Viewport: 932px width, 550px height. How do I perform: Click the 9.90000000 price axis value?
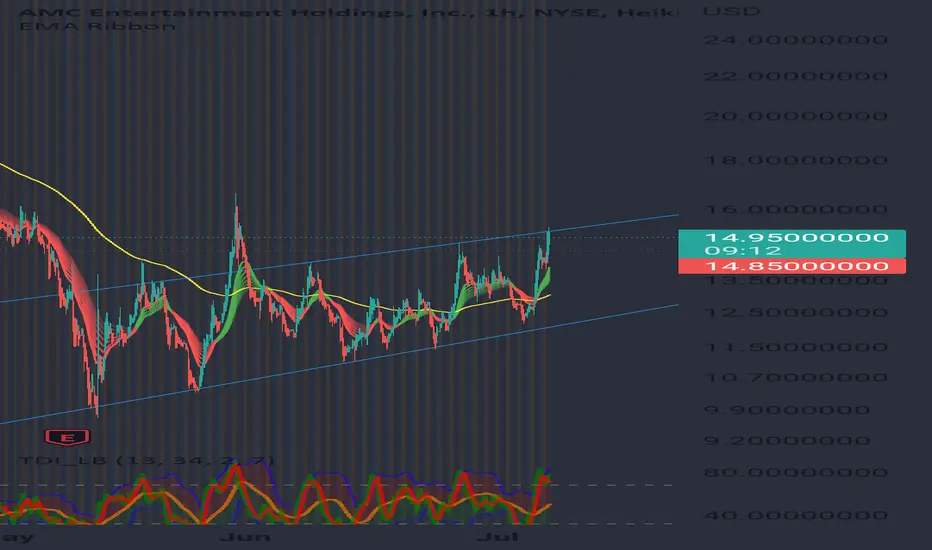787,410
